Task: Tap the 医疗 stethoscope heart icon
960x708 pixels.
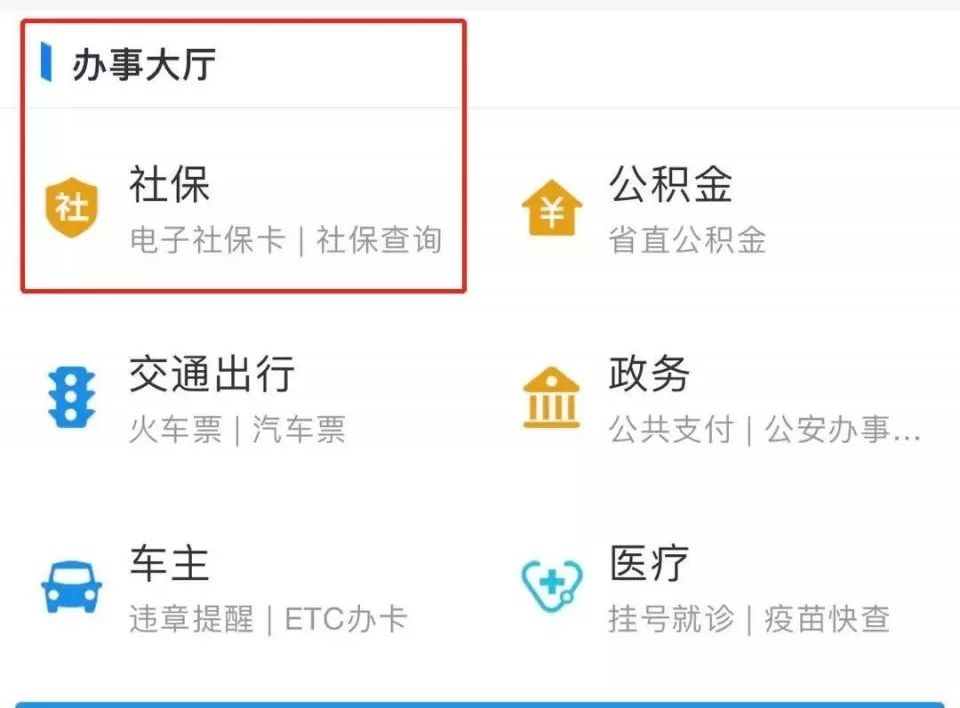Action: click(552, 587)
